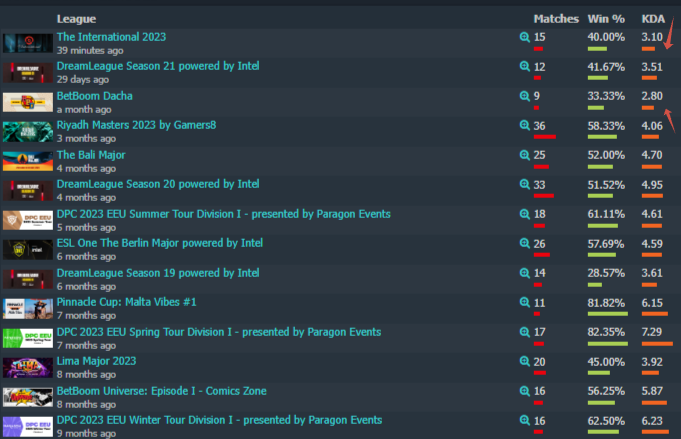Click magnifier icon for DreamLeague Season 19
Viewport: 681px width, 439px height.
[525, 273]
